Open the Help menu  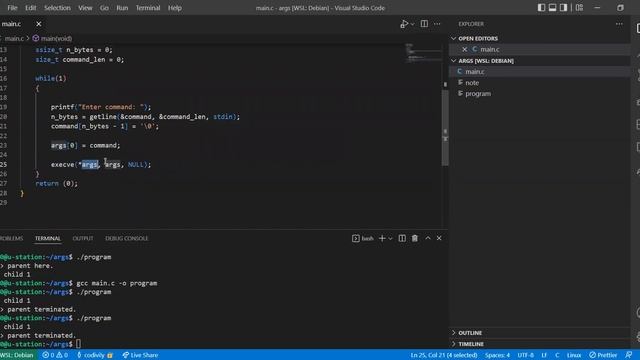click(175, 8)
